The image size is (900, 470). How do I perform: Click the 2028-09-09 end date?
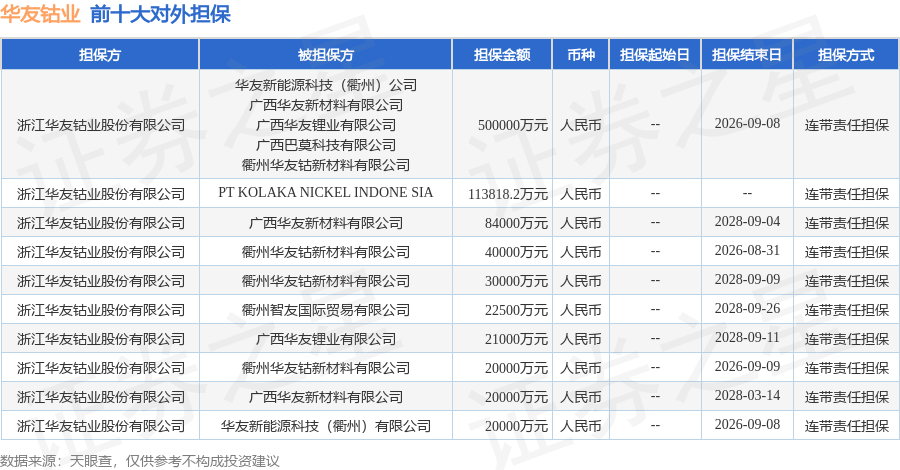747,279
